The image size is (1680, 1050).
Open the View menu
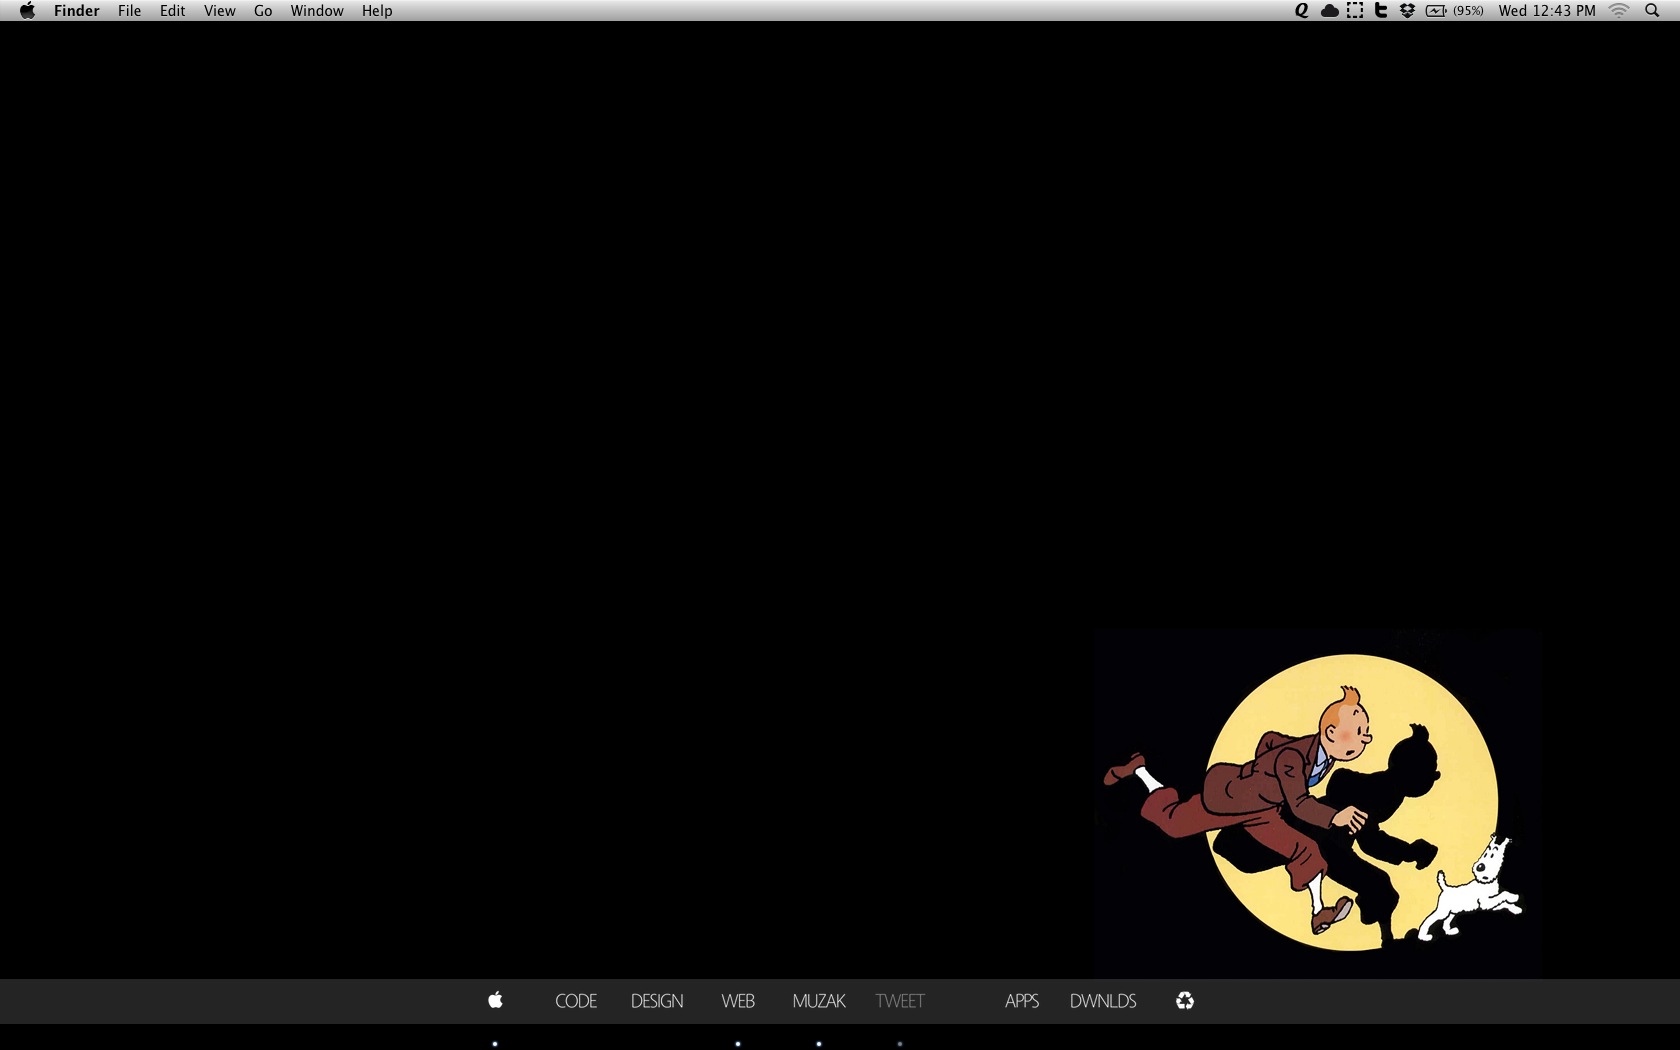click(x=219, y=11)
